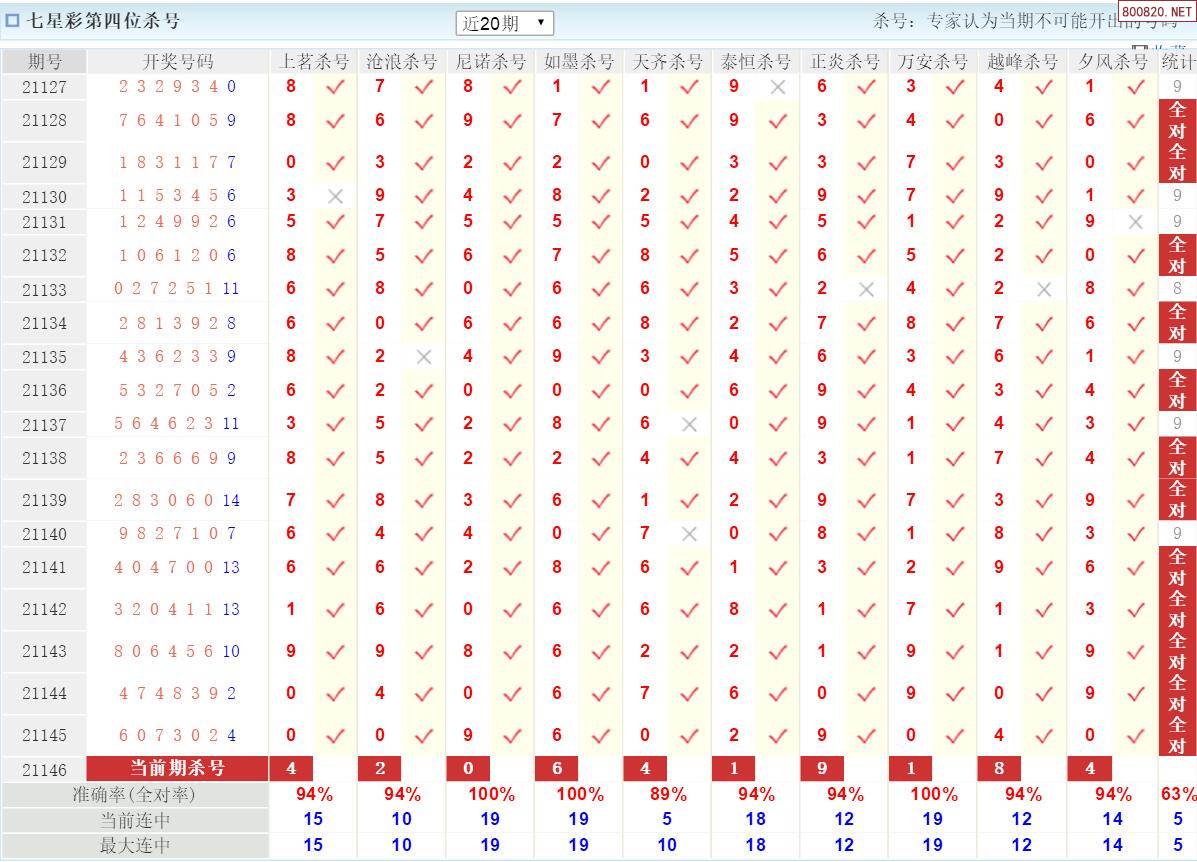This screenshot has height=862, width=1197.
Task: Click the 全对 badge in row 21132
Action: 1177,256
